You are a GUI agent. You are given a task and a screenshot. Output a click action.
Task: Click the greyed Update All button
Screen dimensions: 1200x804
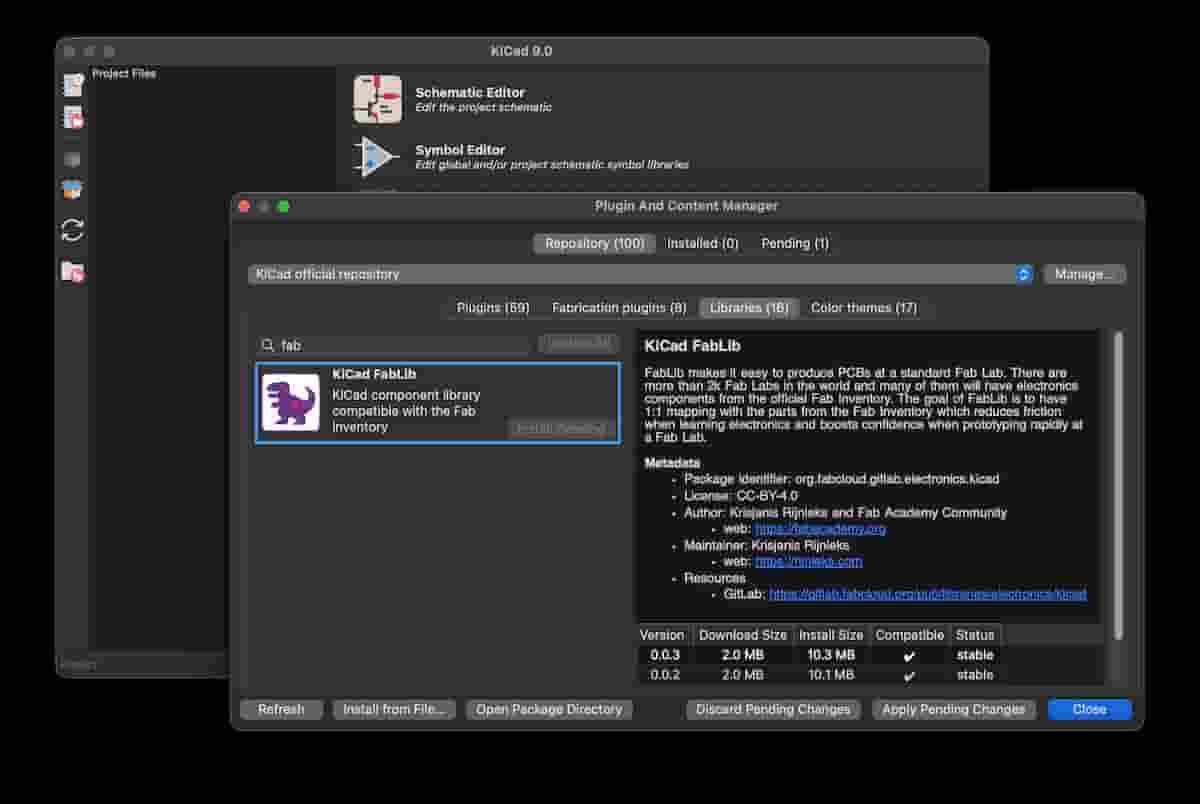pyautogui.click(x=578, y=344)
